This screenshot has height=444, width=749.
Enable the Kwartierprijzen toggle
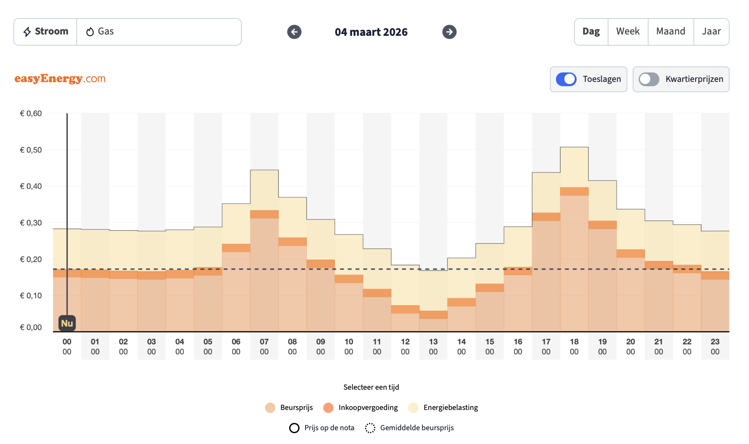(x=649, y=79)
